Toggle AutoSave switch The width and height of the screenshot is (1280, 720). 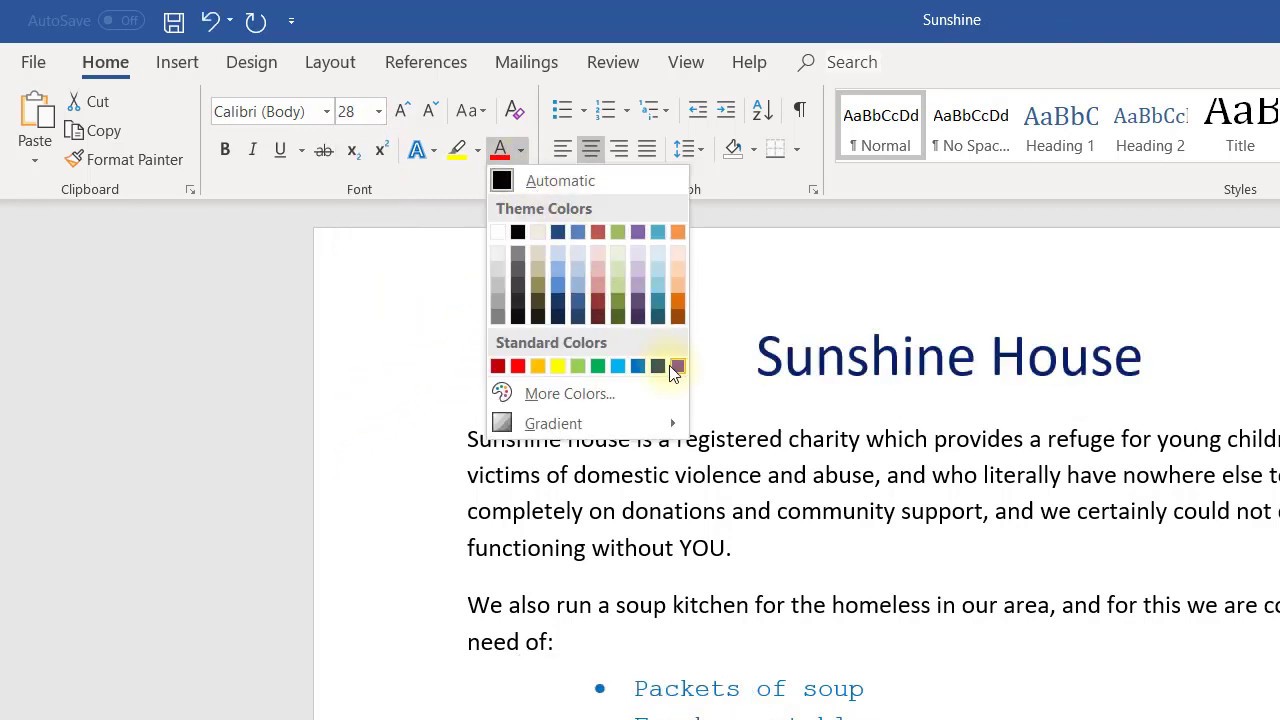121,20
